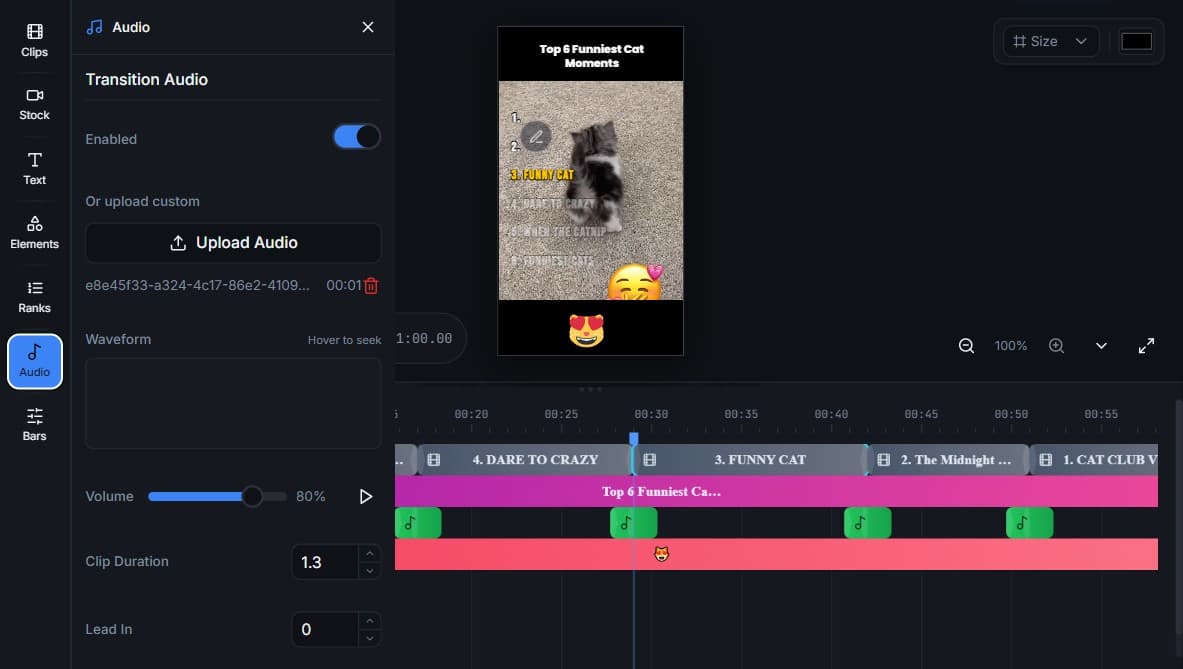Expand the preview to fullscreen
The height and width of the screenshot is (669, 1183).
(x=1146, y=345)
